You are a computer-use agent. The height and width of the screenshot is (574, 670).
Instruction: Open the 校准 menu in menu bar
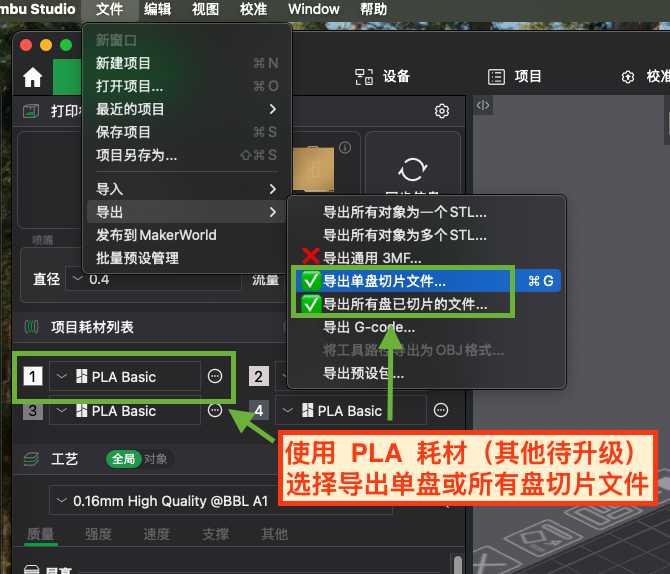[253, 9]
